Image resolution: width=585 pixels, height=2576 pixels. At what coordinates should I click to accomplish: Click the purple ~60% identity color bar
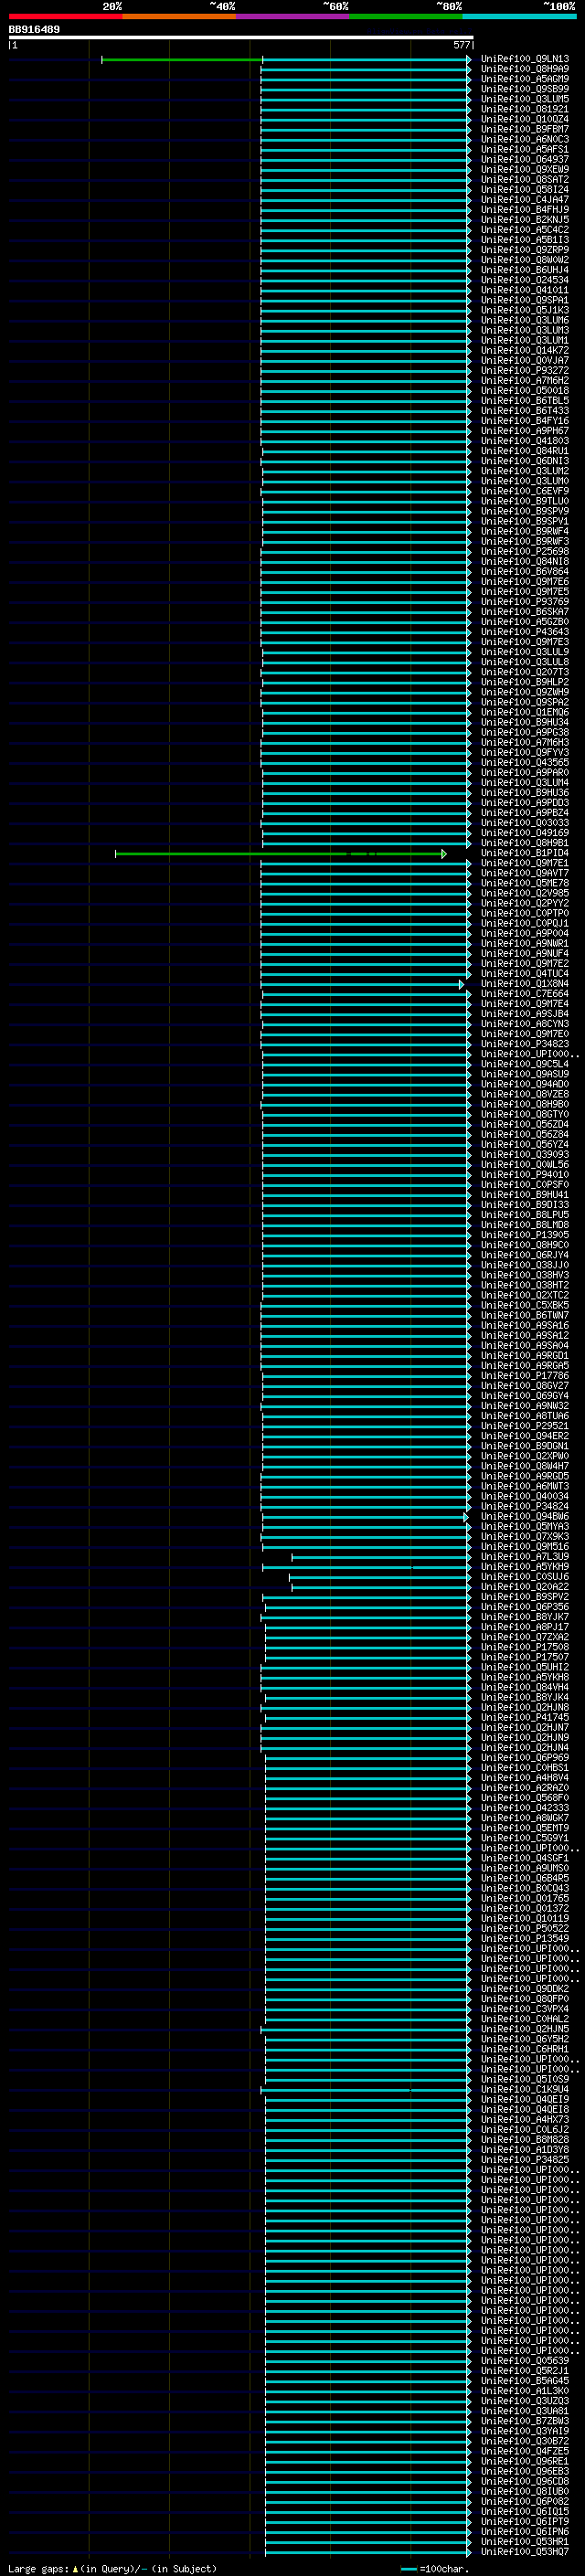(292, 16)
